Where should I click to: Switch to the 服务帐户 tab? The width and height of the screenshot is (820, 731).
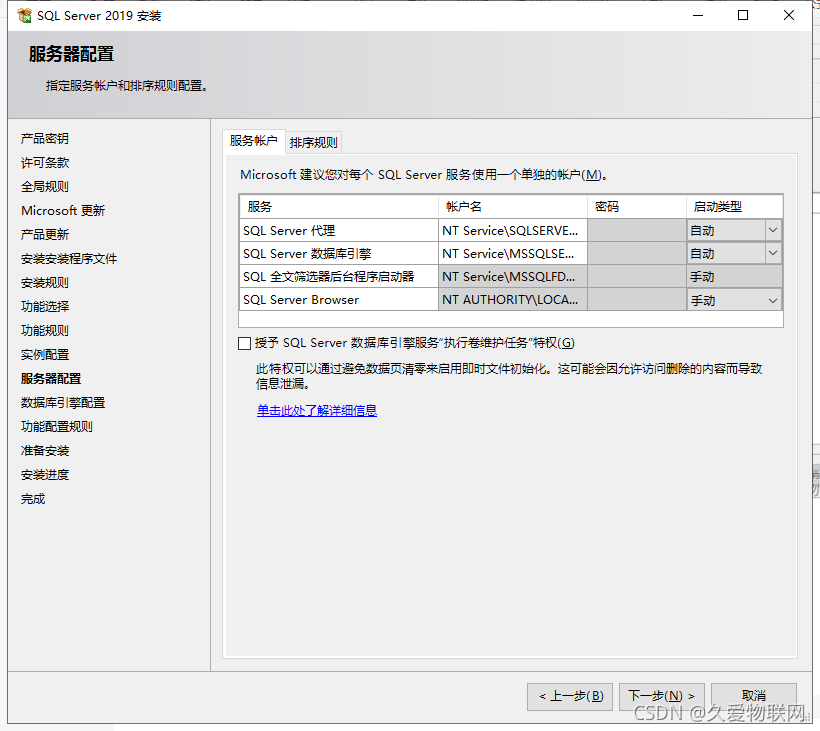[253, 141]
